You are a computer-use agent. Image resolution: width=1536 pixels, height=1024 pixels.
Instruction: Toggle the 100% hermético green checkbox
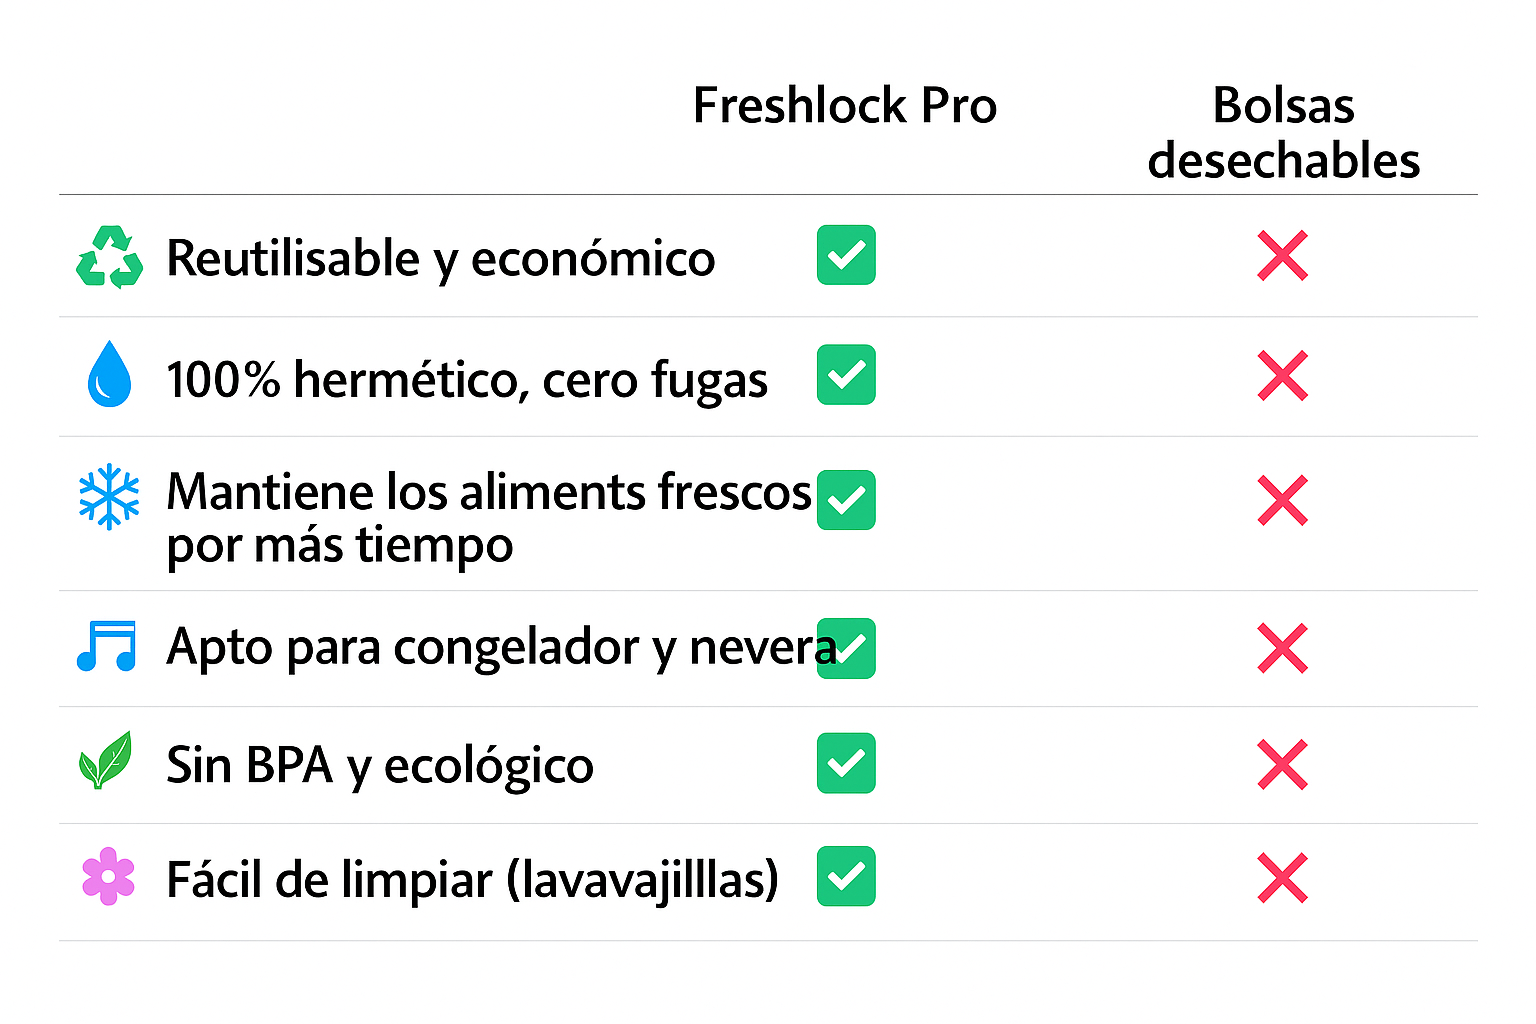[x=846, y=375]
